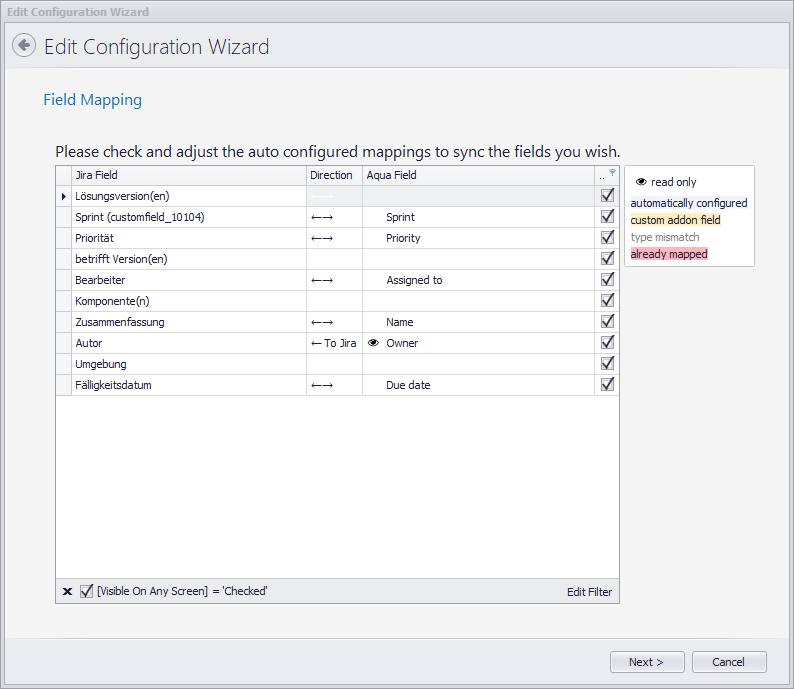Remove the filter with the X icon

[67, 592]
